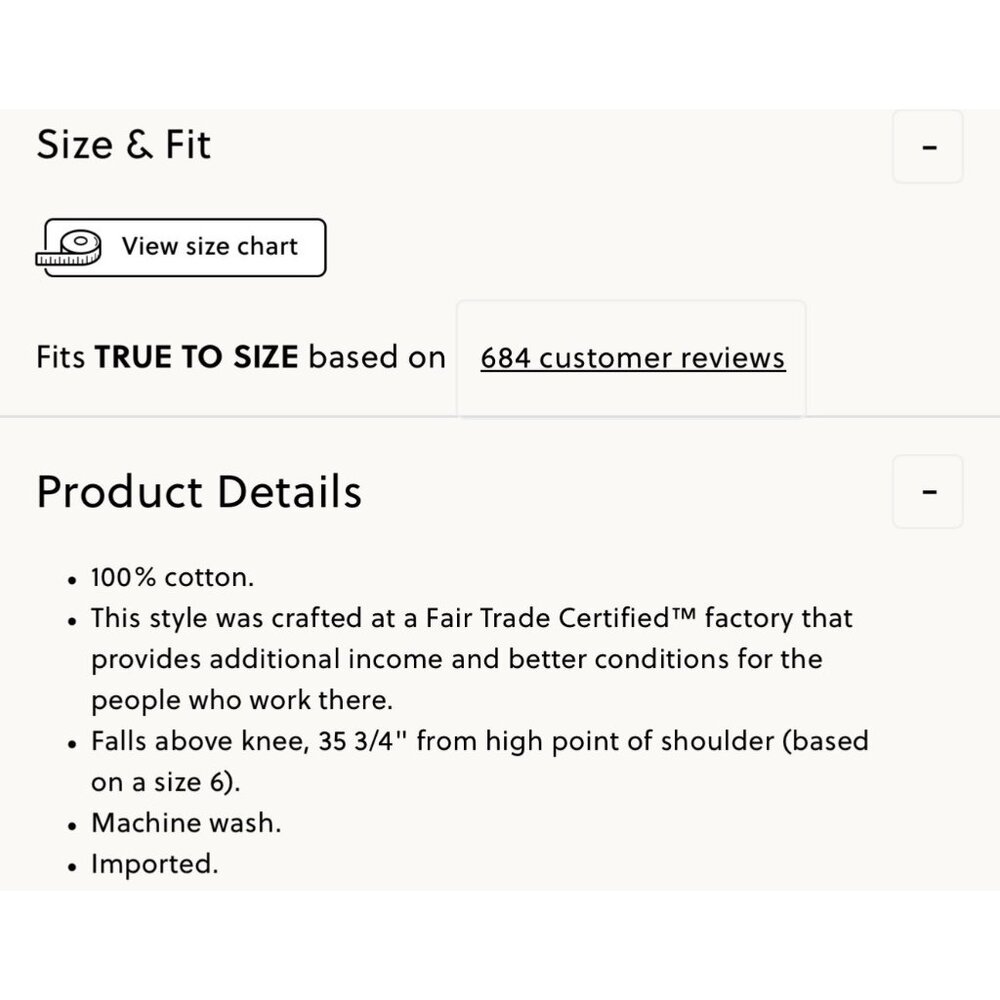Click the word Fits before TRUE TO SIZE
1000x1000 pixels.
[61, 358]
